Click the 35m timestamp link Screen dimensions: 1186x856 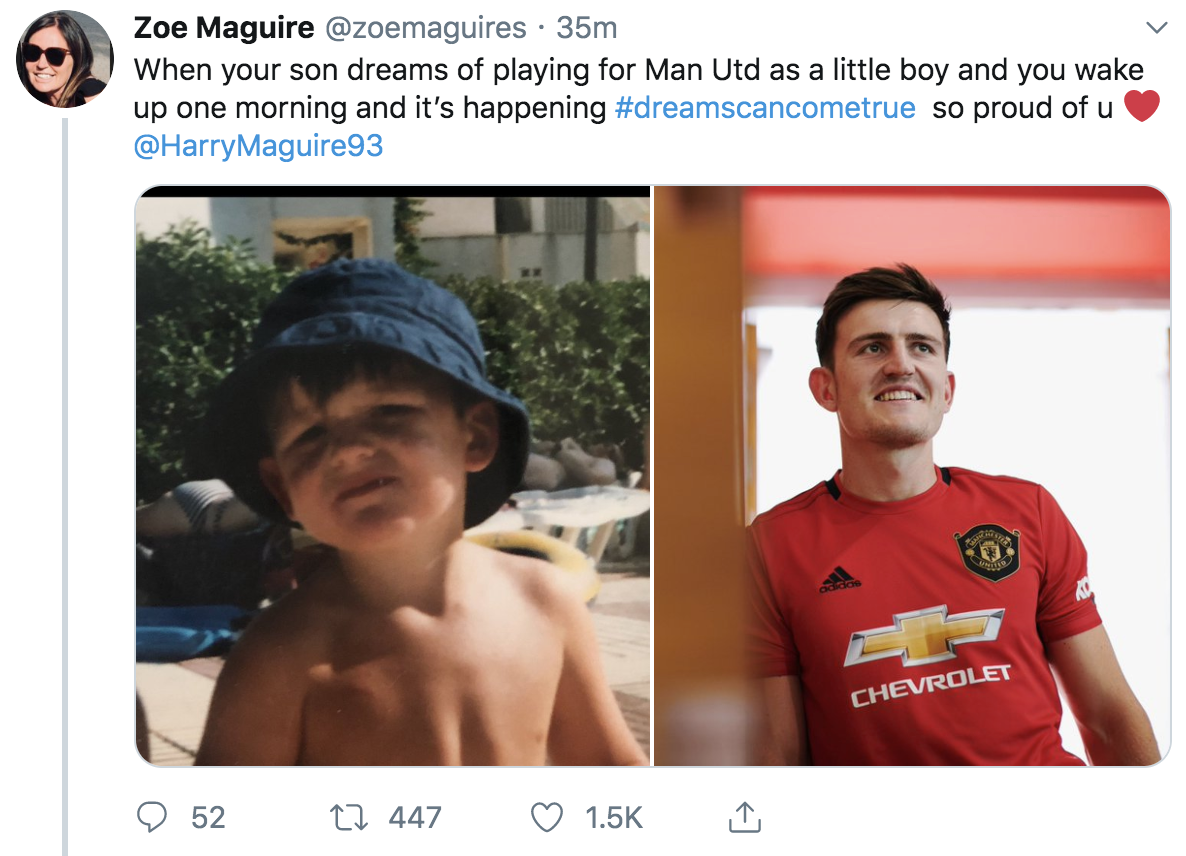(586, 28)
